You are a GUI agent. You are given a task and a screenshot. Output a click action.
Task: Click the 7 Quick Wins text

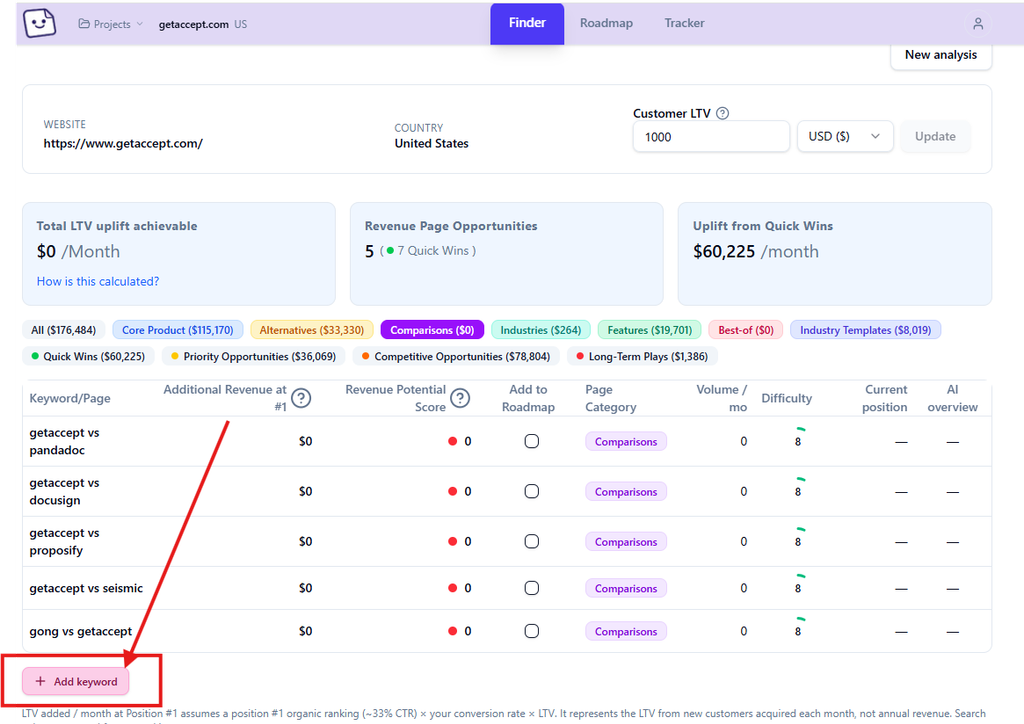click(433, 251)
